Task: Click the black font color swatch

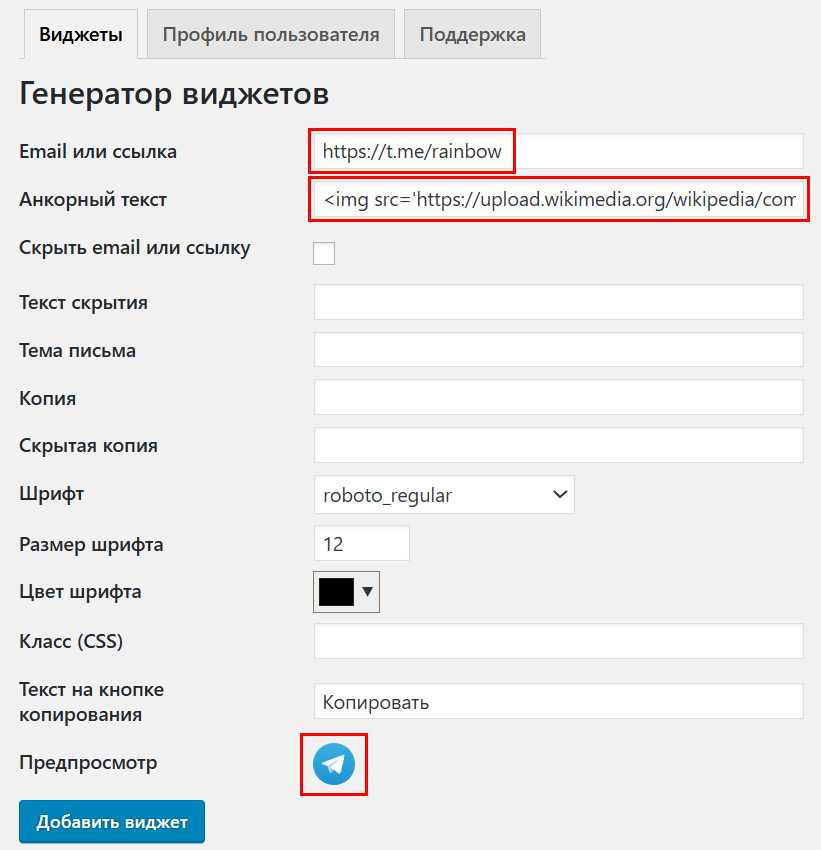Action: click(x=336, y=591)
